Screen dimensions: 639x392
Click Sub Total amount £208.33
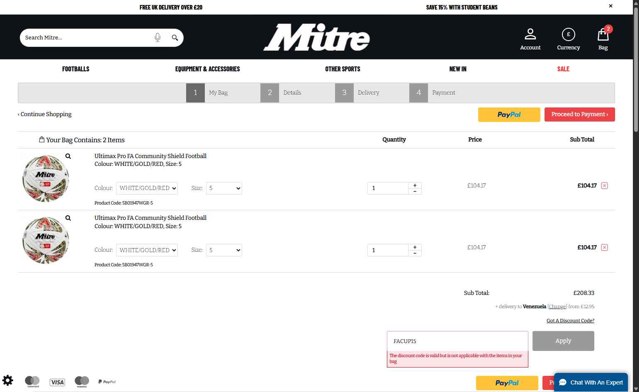(584, 293)
